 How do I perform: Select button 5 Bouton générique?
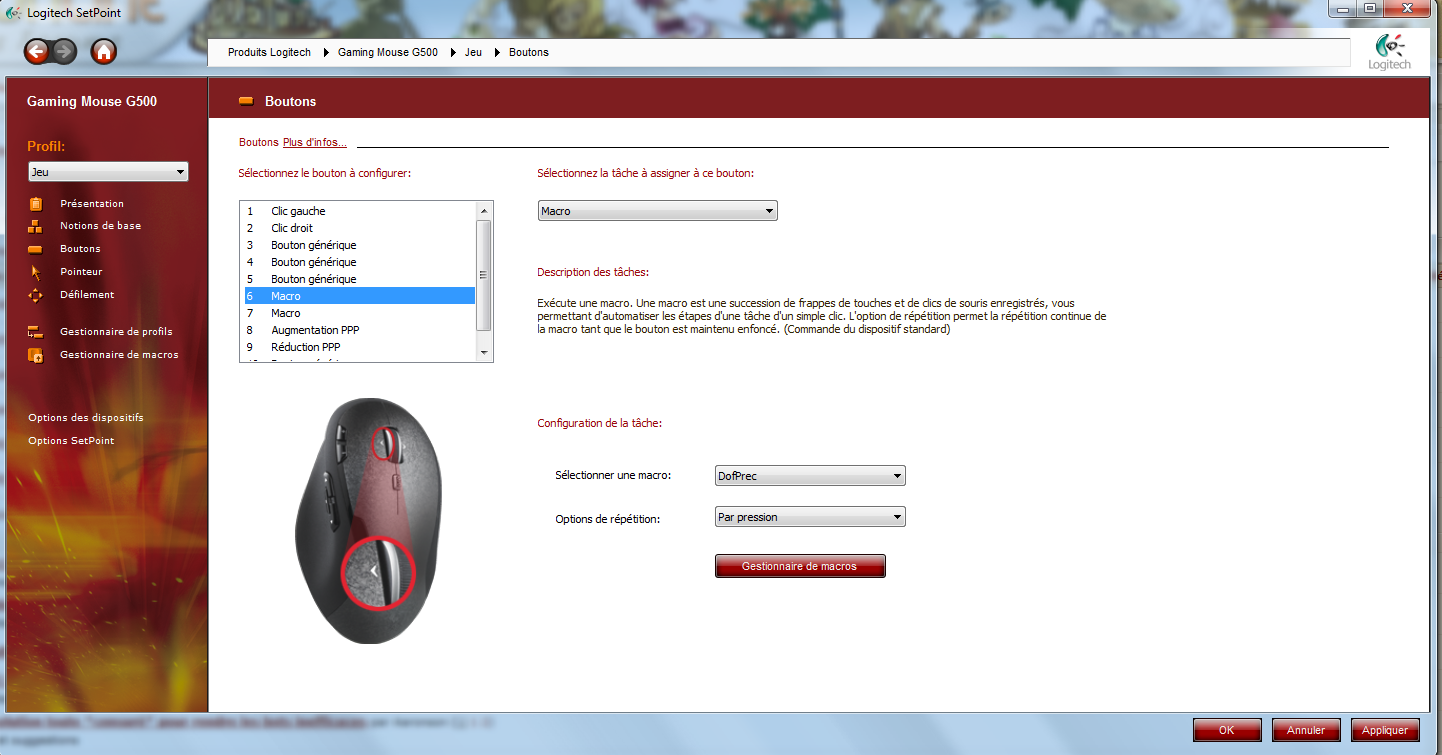point(359,279)
